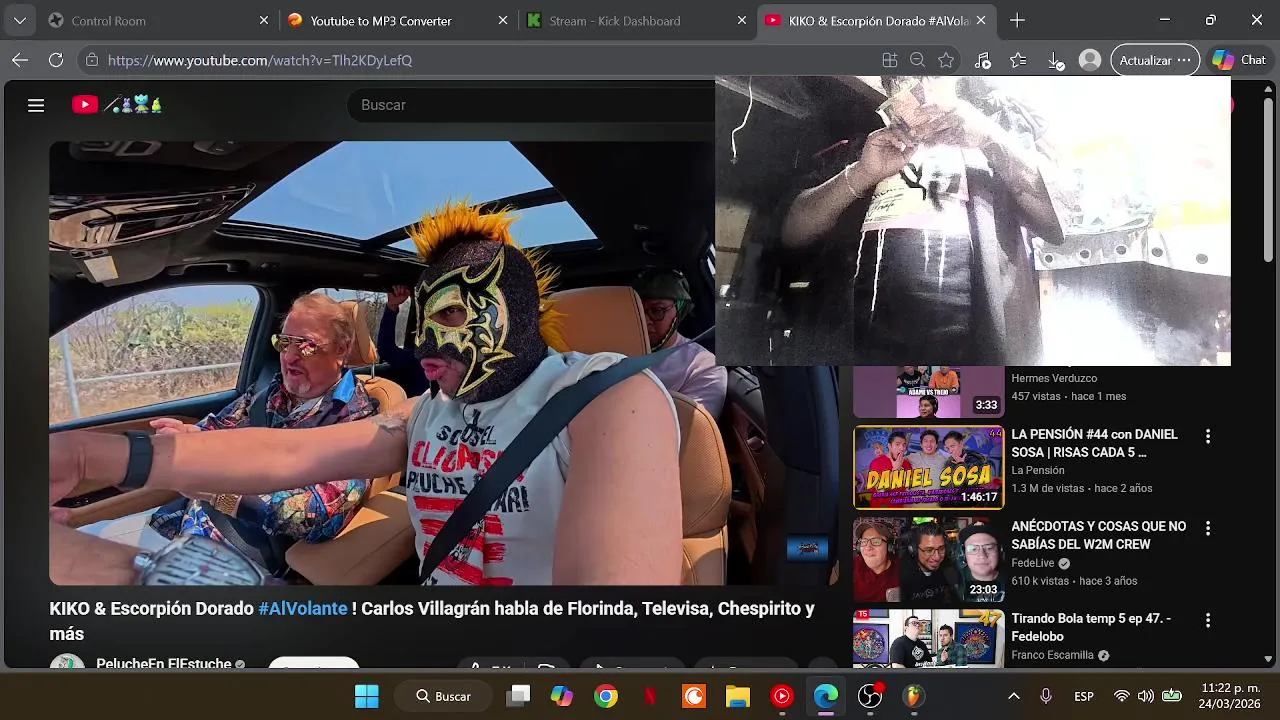
Task: Open more options for the W2M CREW video
Action: coord(1208,528)
